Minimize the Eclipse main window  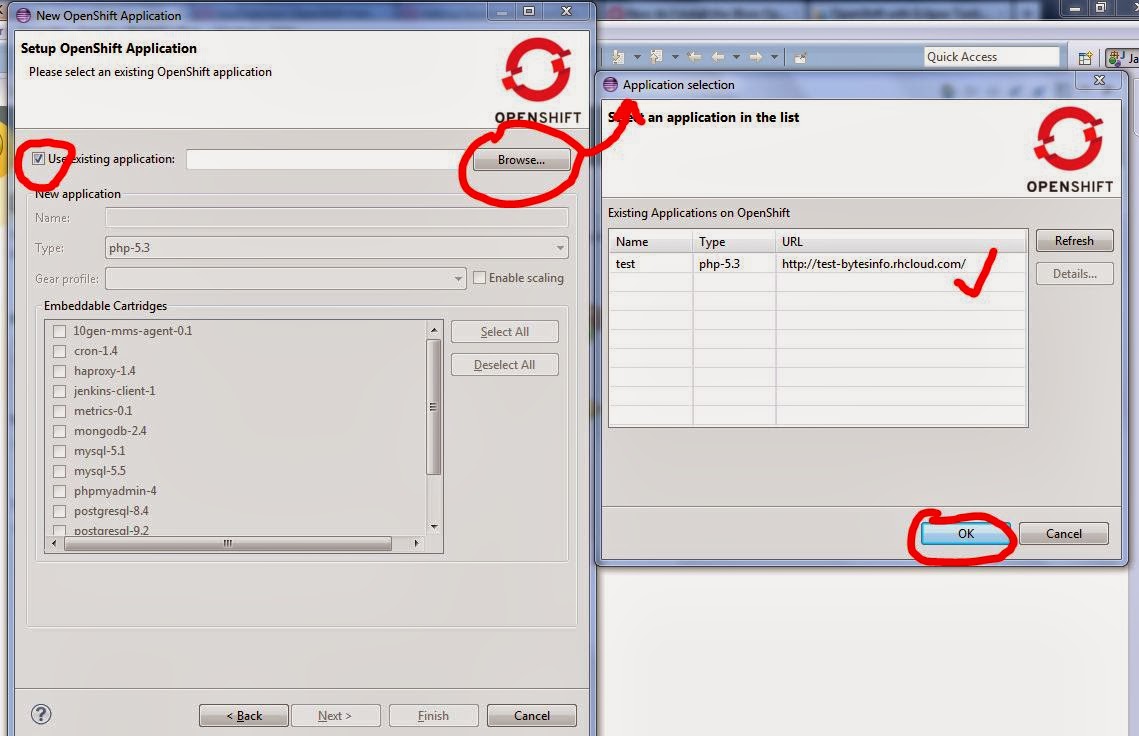(x=1076, y=8)
